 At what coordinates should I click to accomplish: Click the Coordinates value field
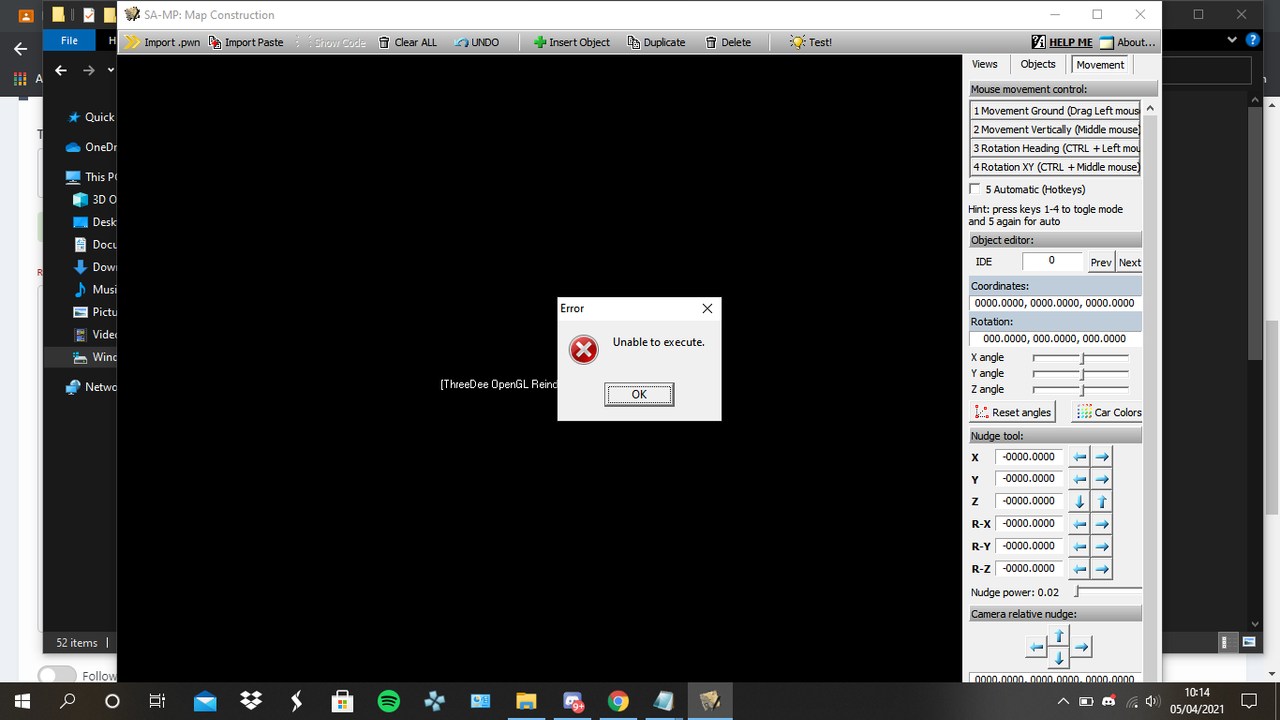(x=1055, y=303)
